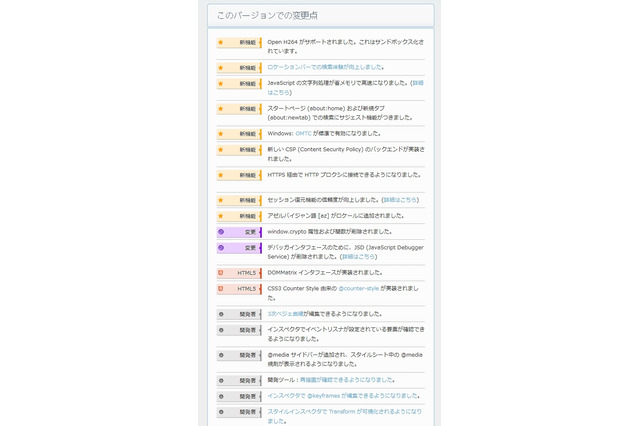Open the スタイルインスペクタで Transform が可視化 link
The image size is (640, 426).
tap(344, 416)
